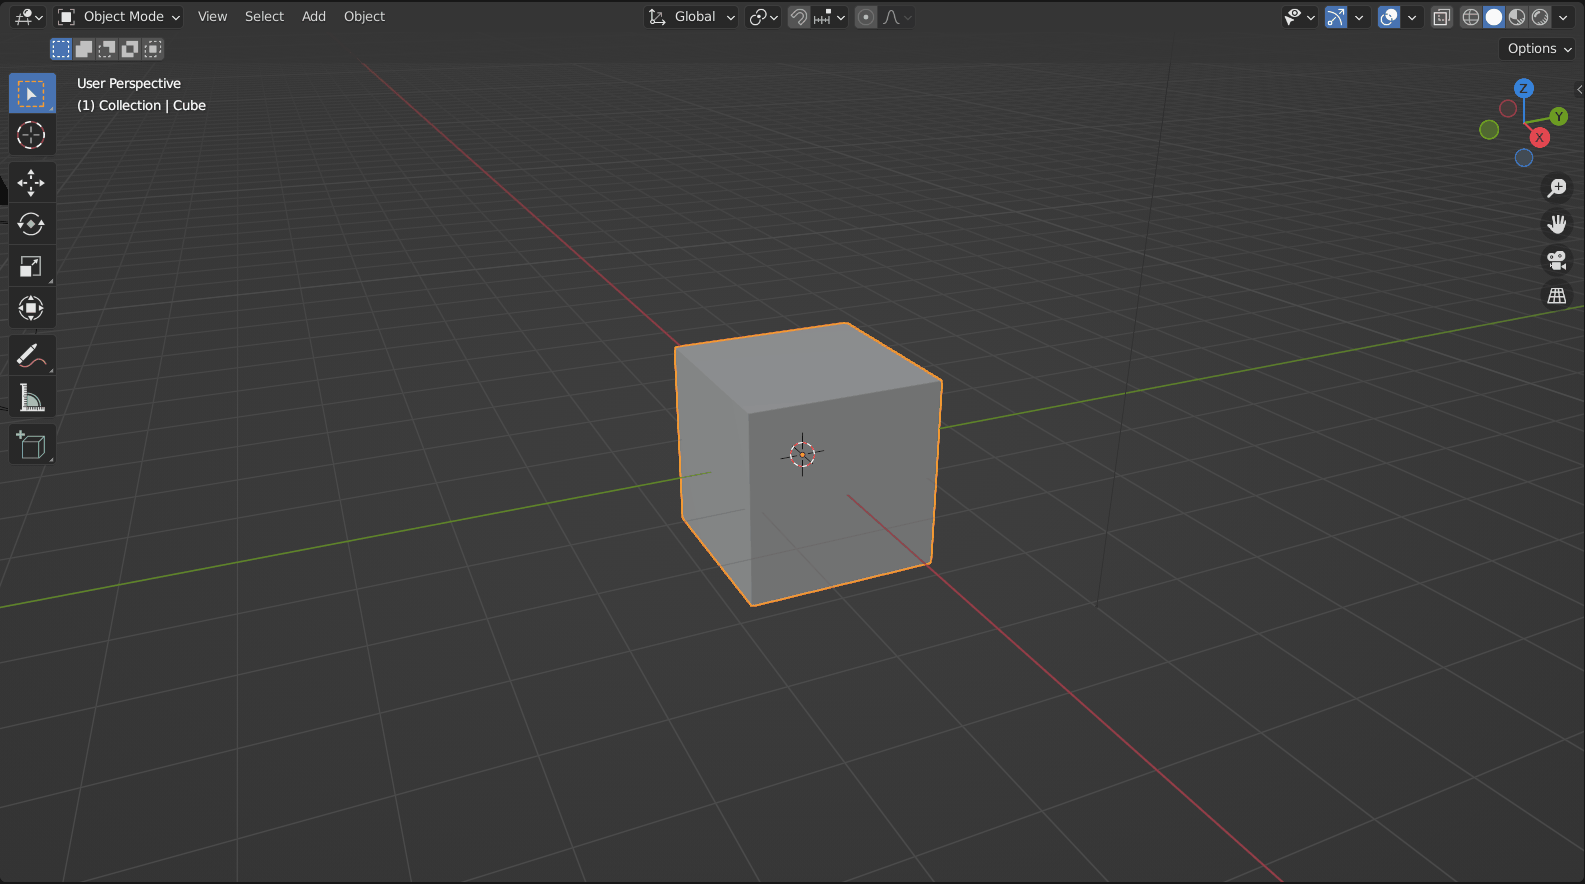This screenshot has height=884, width=1585.
Task: Click the blue Z axis gizmo circle
Action: coord(1523,88)
